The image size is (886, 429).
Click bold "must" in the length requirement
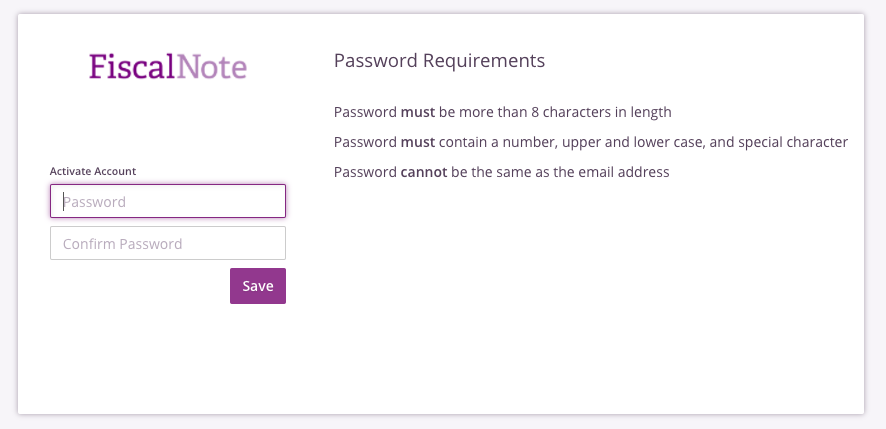pyautogui.click(x=418, y=112)
